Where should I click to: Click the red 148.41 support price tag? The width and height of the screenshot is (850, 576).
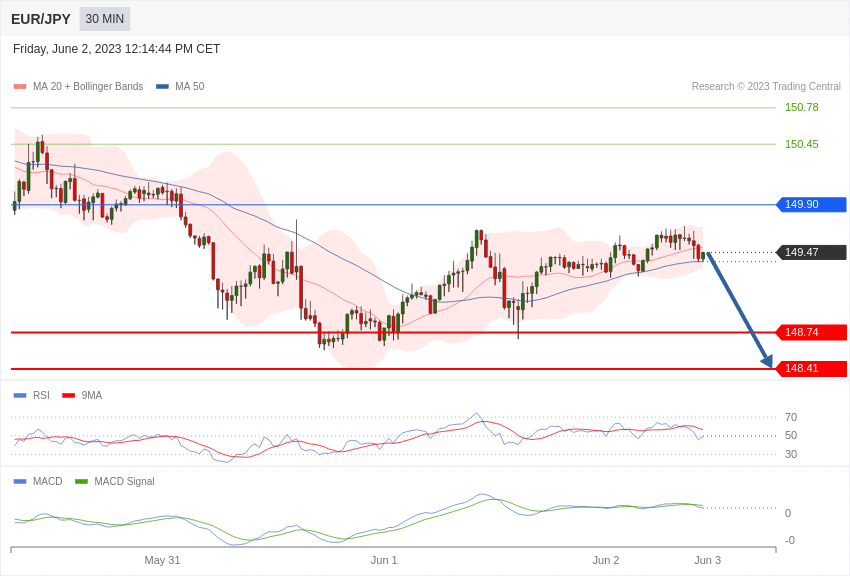812,368
